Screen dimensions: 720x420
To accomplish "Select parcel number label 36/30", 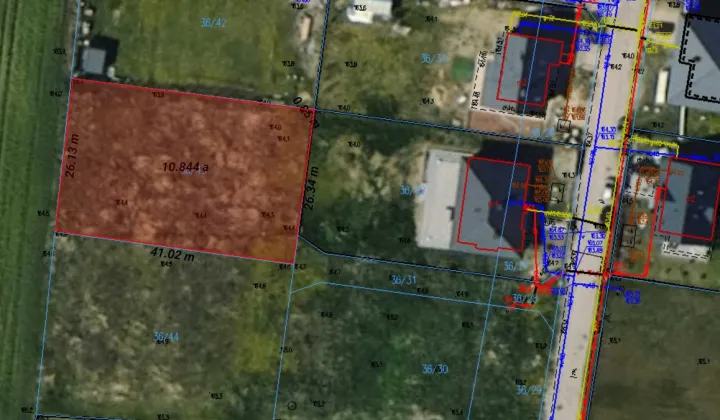I will tap(435, 369).
